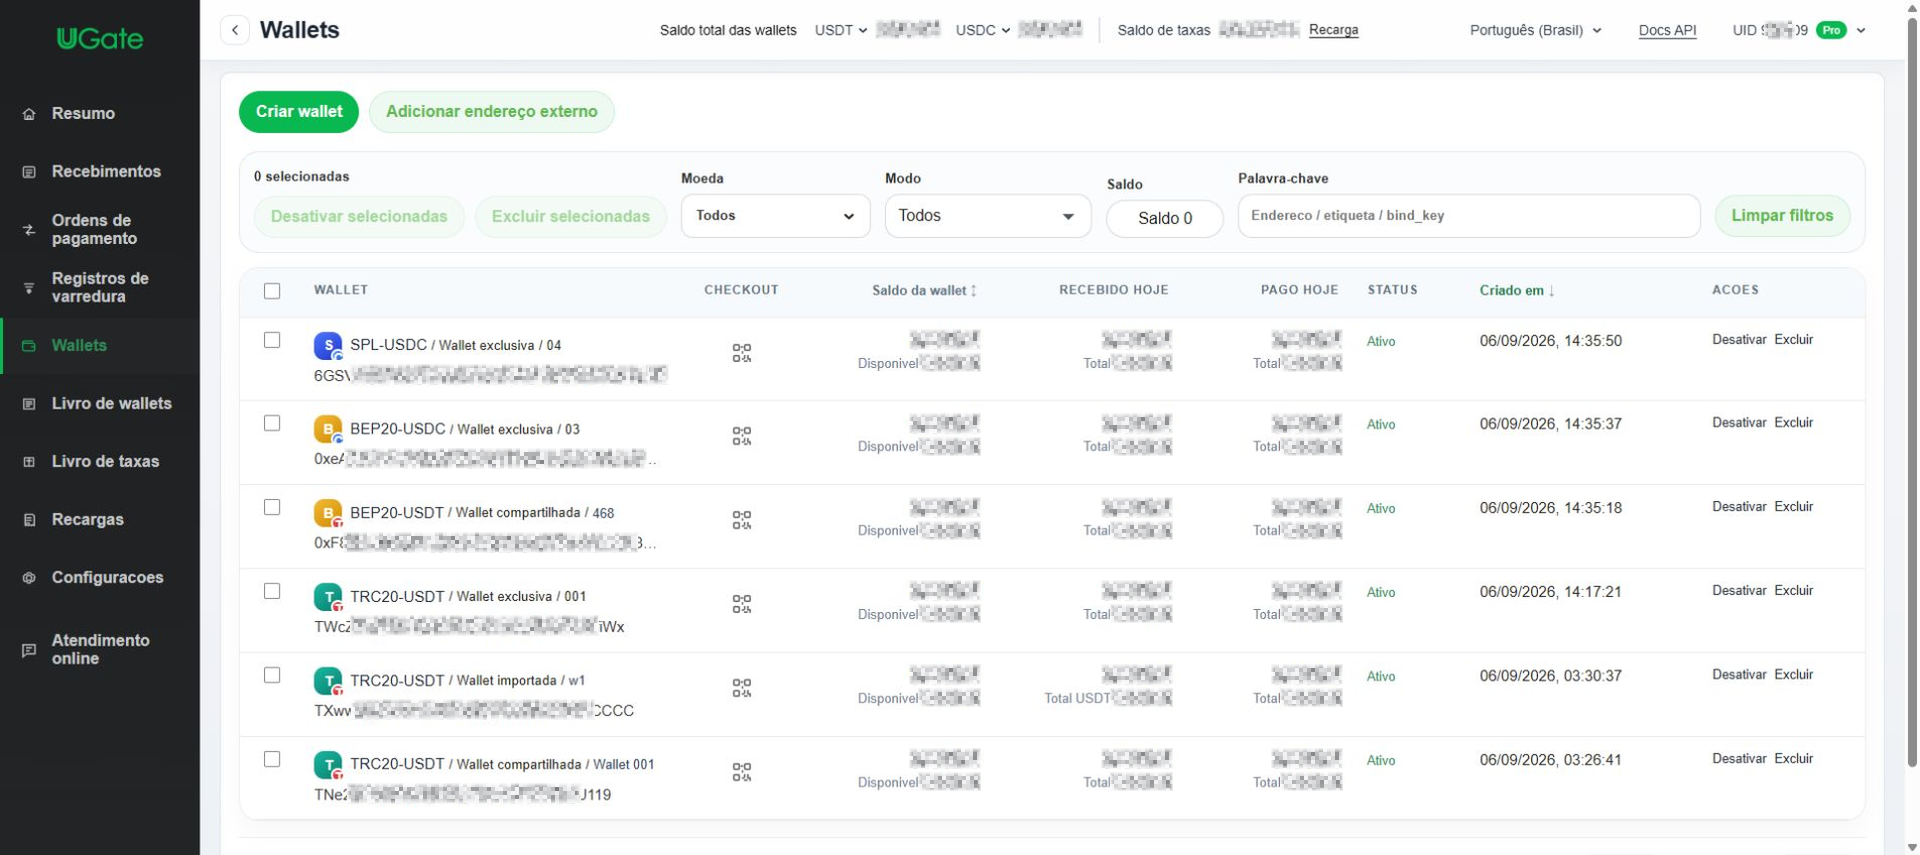Check the BEP20-USDC wallet 03 row

[x=272, y=423]
